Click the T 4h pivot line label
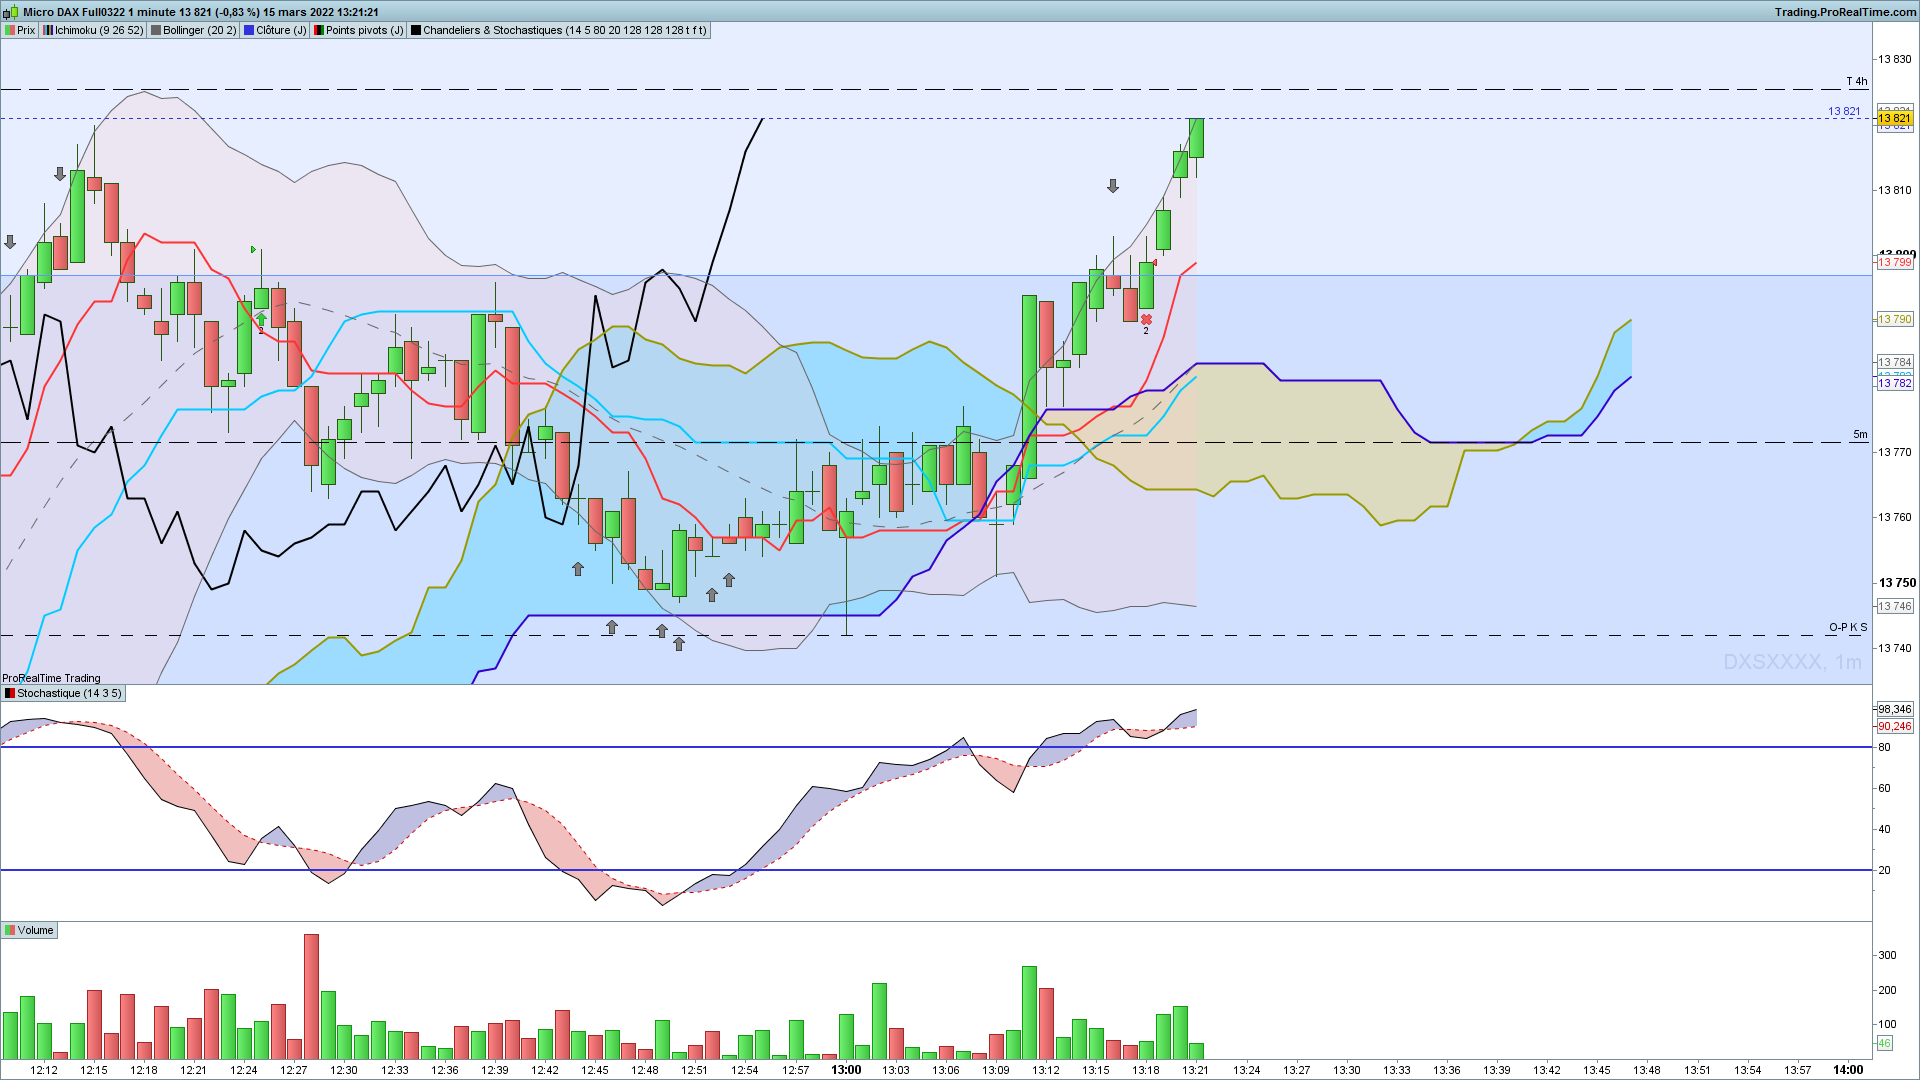The height and width of the screenshot is (1080, 1920). pyautogui.click(x=1857, y=81)
